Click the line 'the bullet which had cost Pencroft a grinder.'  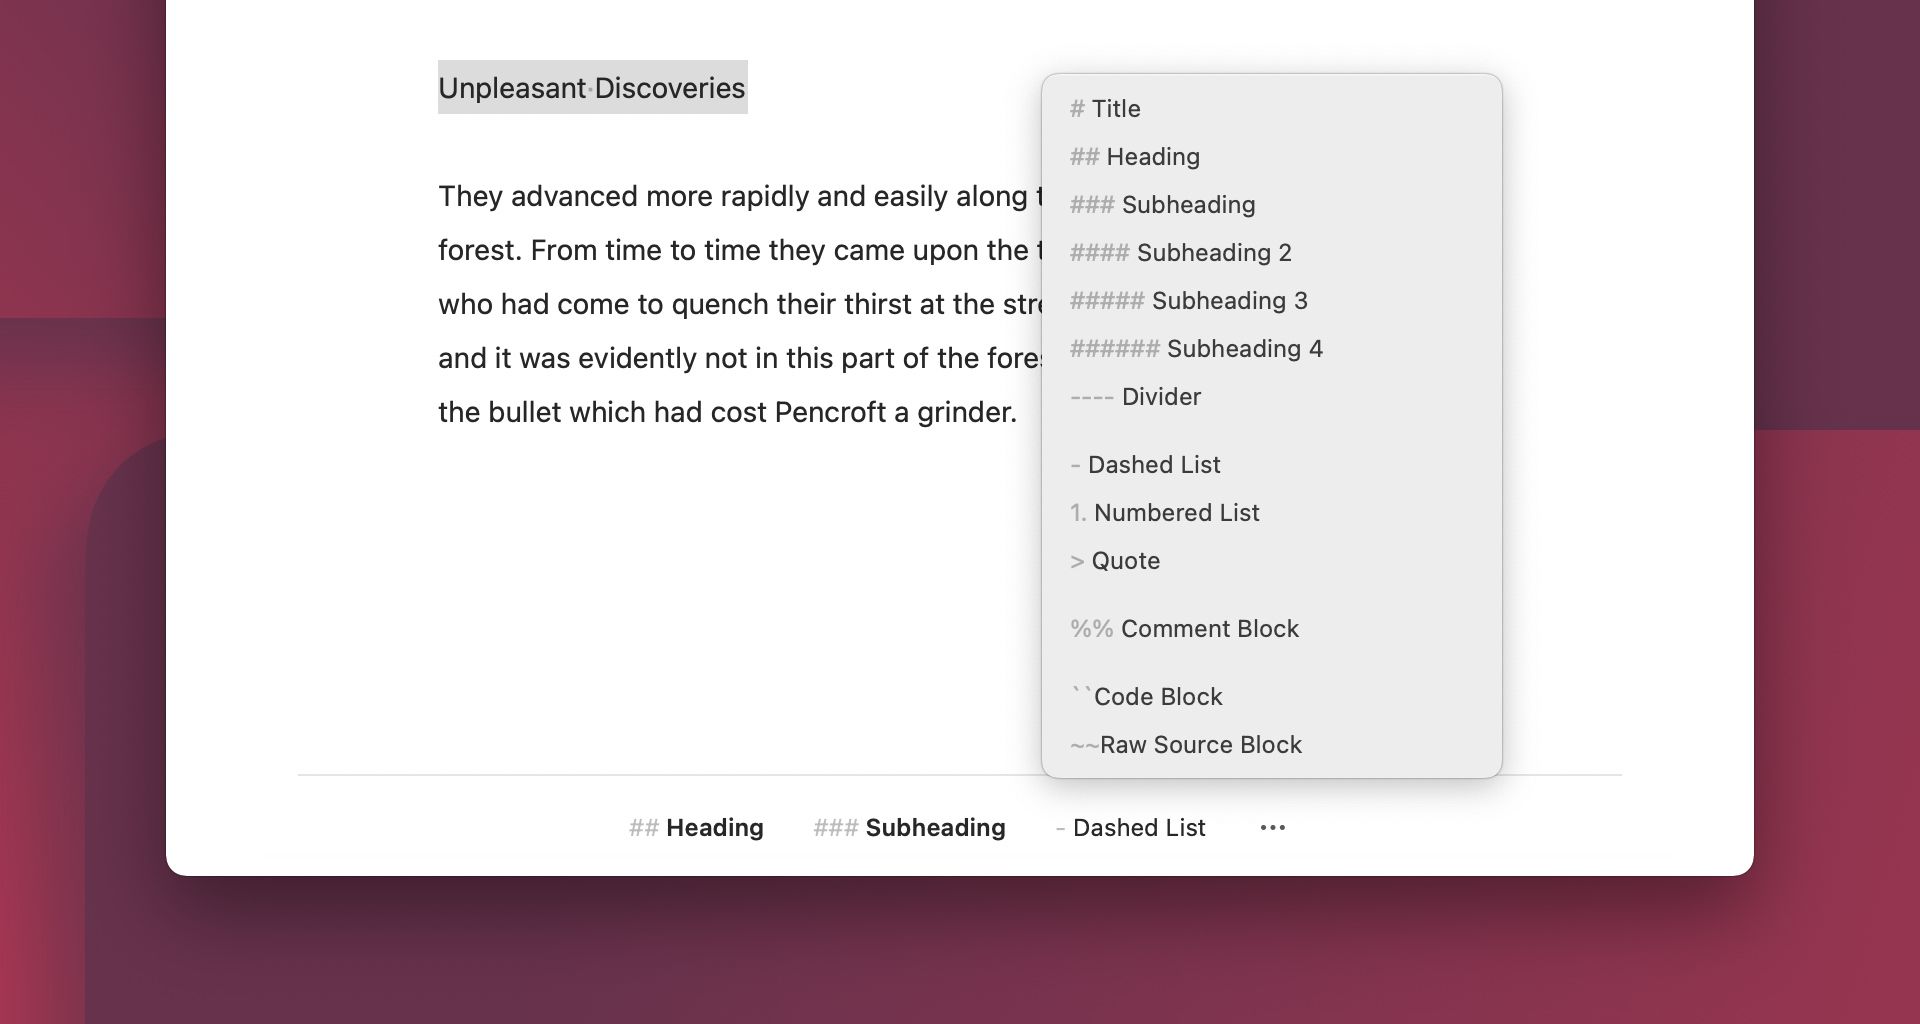727,412
